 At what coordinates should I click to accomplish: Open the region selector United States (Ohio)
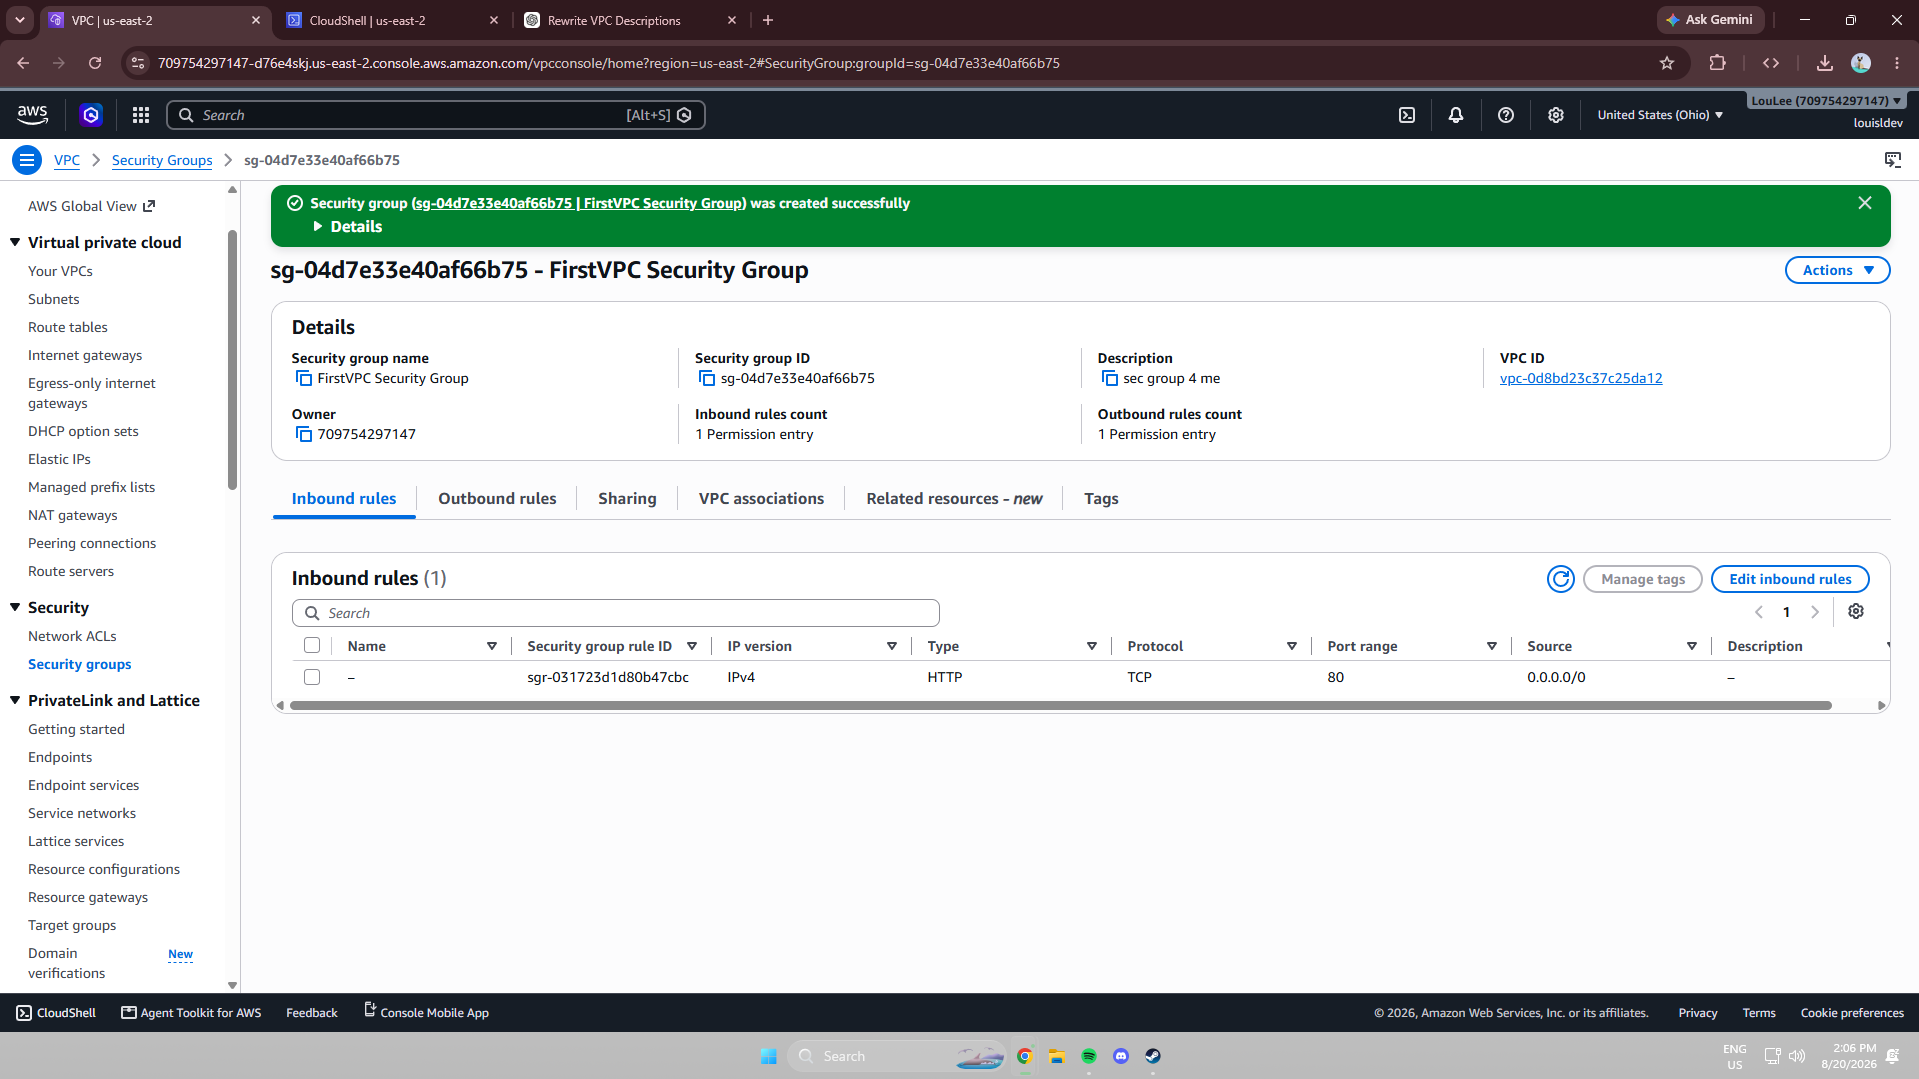pos(1660,115)
